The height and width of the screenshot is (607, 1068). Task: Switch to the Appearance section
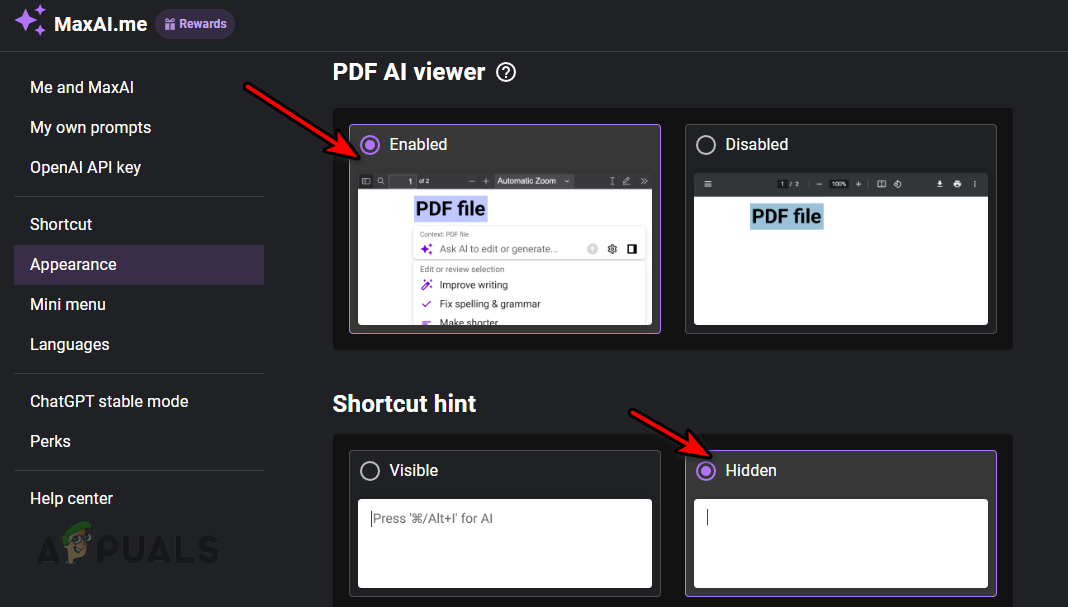(x=72, y=264)
